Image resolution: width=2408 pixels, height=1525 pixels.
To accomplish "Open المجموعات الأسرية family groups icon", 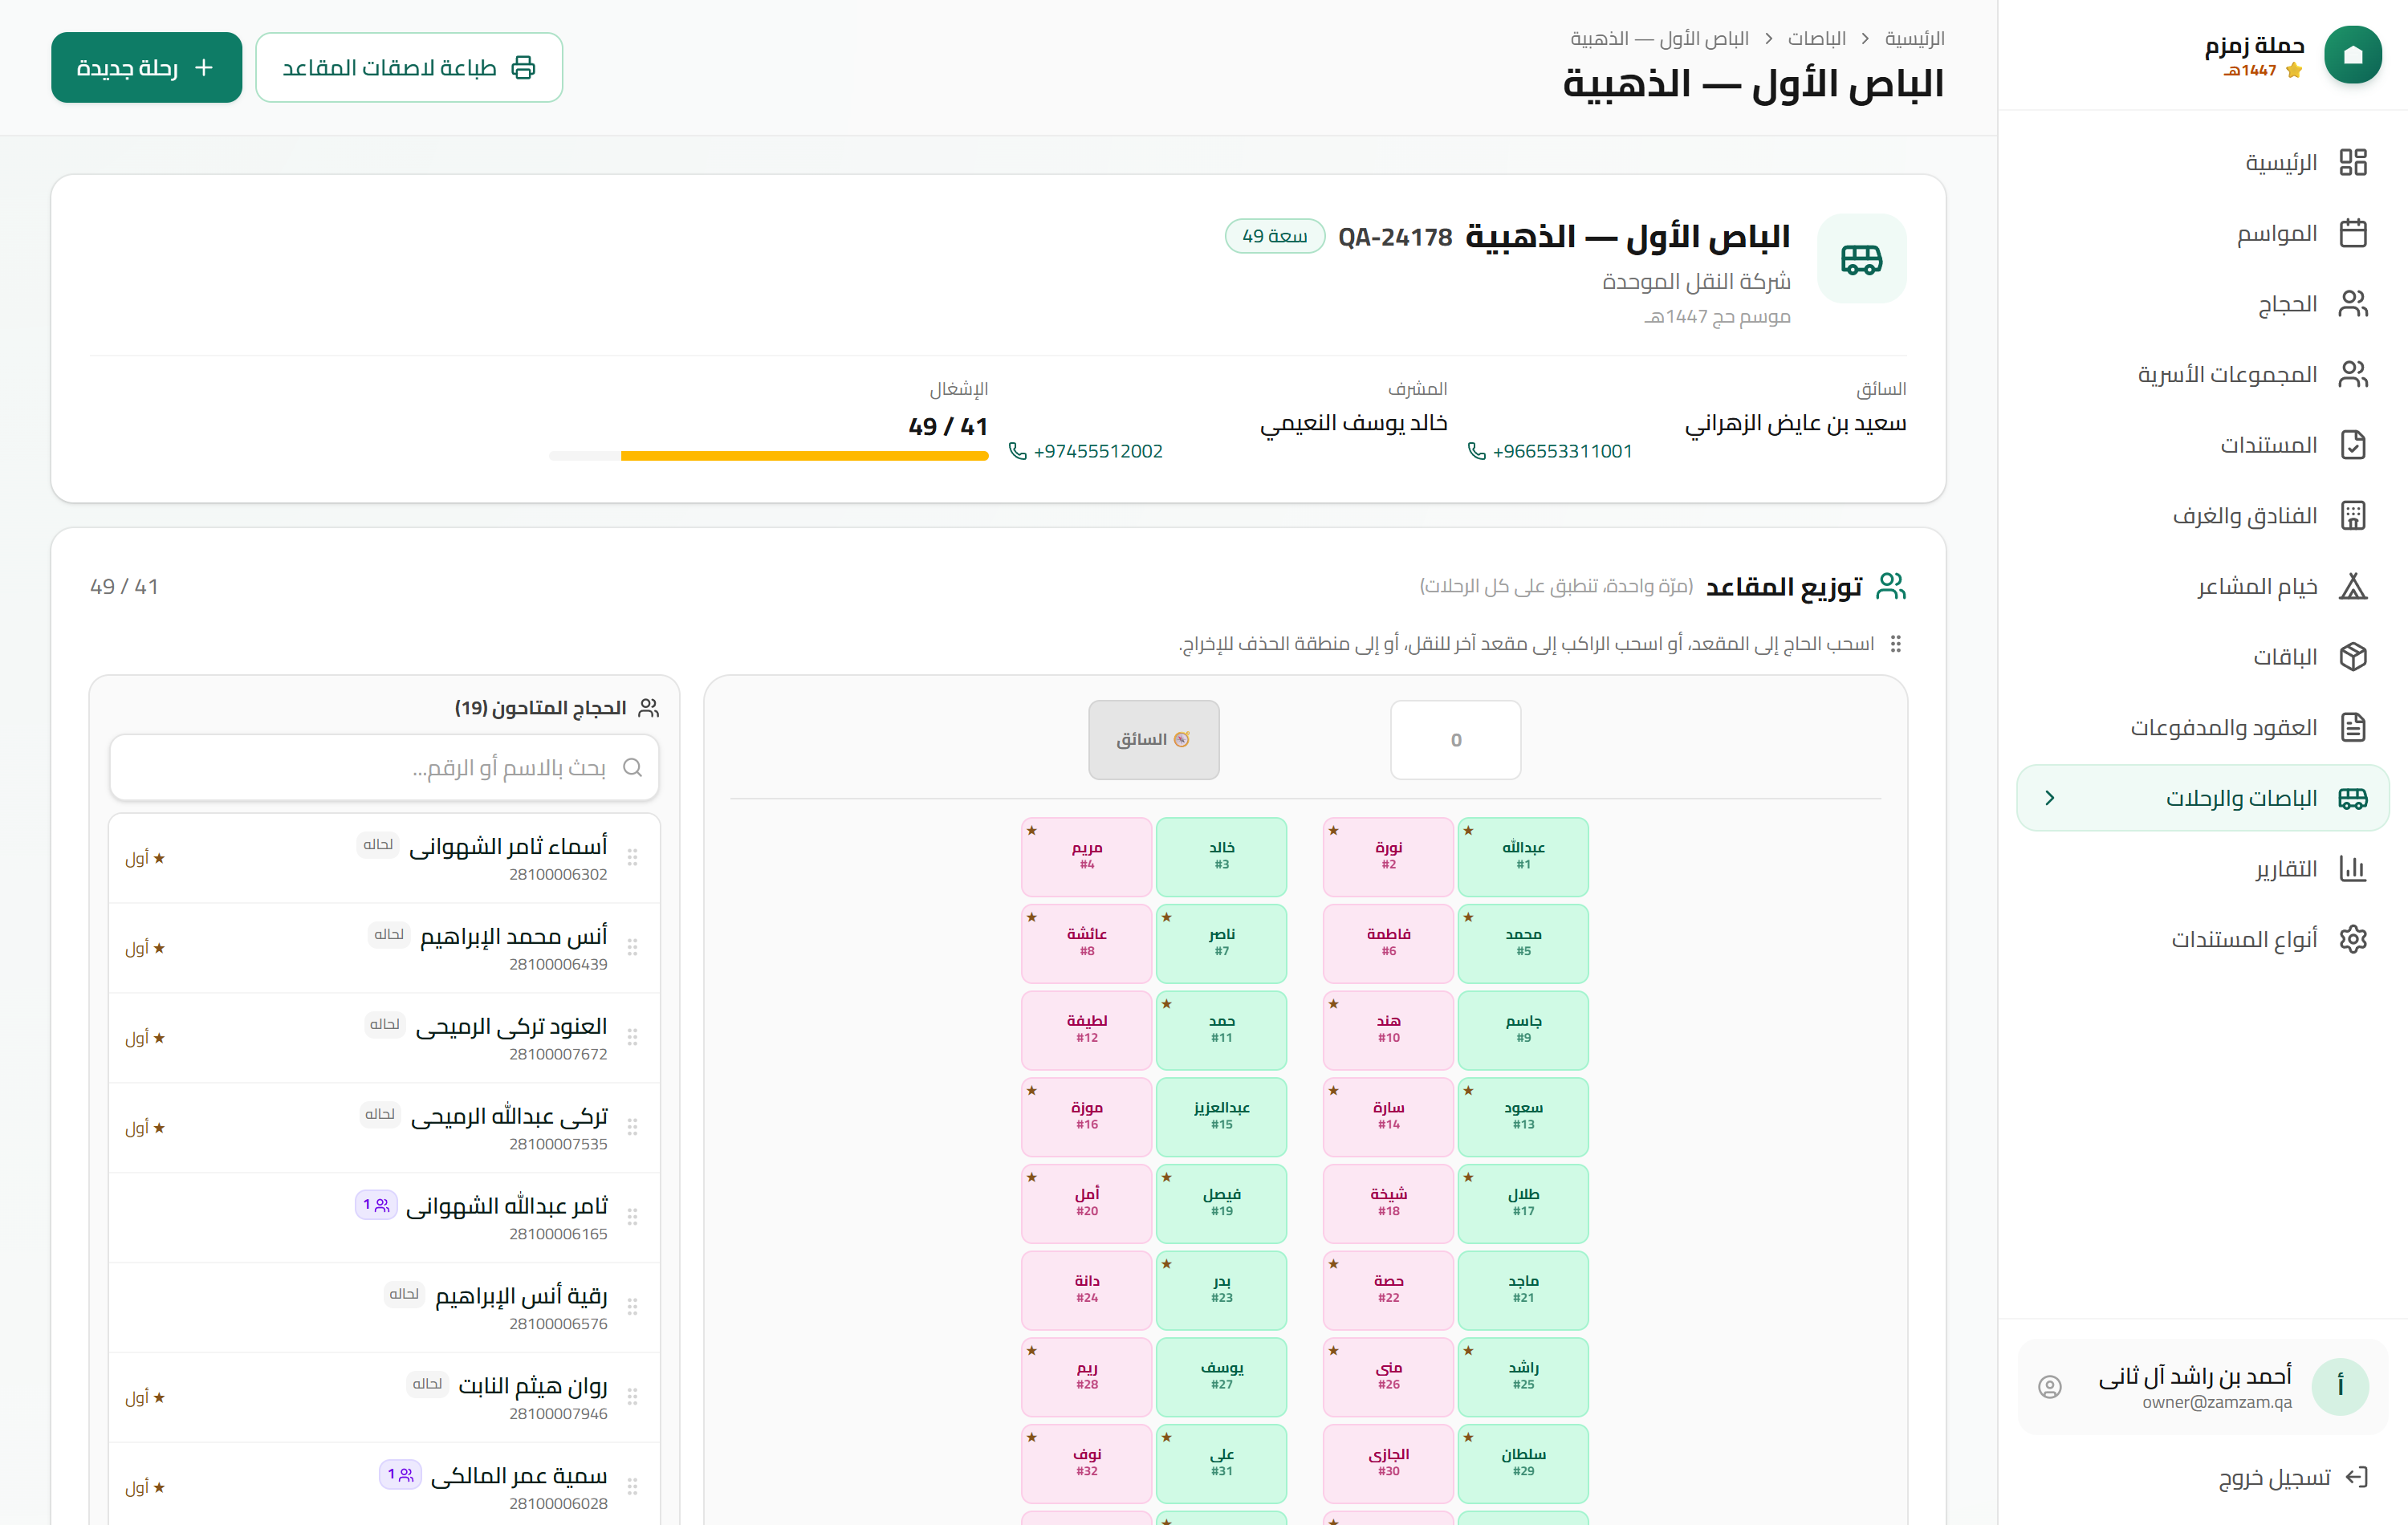I will [x=2352, y=374].
